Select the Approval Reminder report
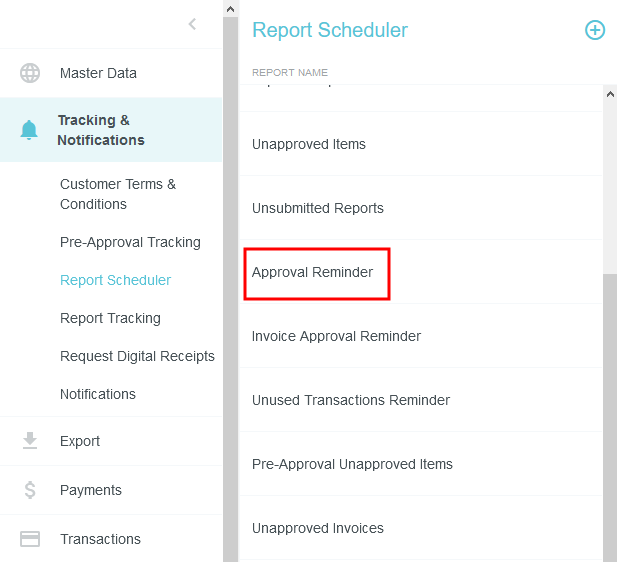The width and height of the screenshot is (617, 562). point(312,272)
